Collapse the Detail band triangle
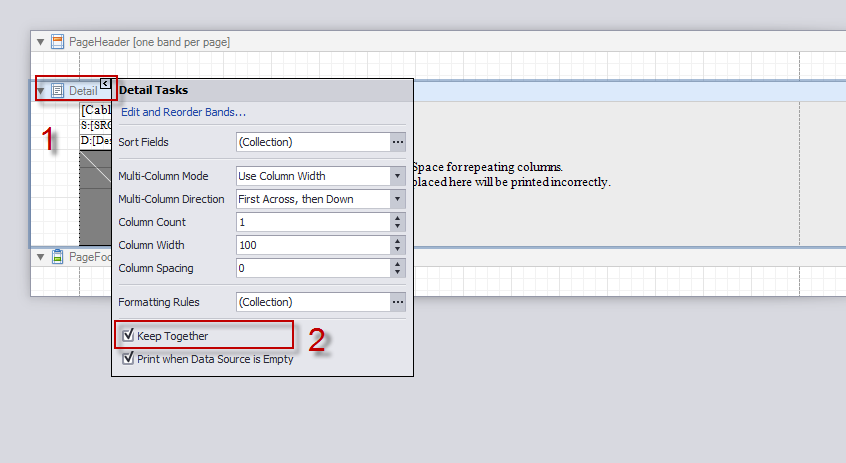 (40, 91)
